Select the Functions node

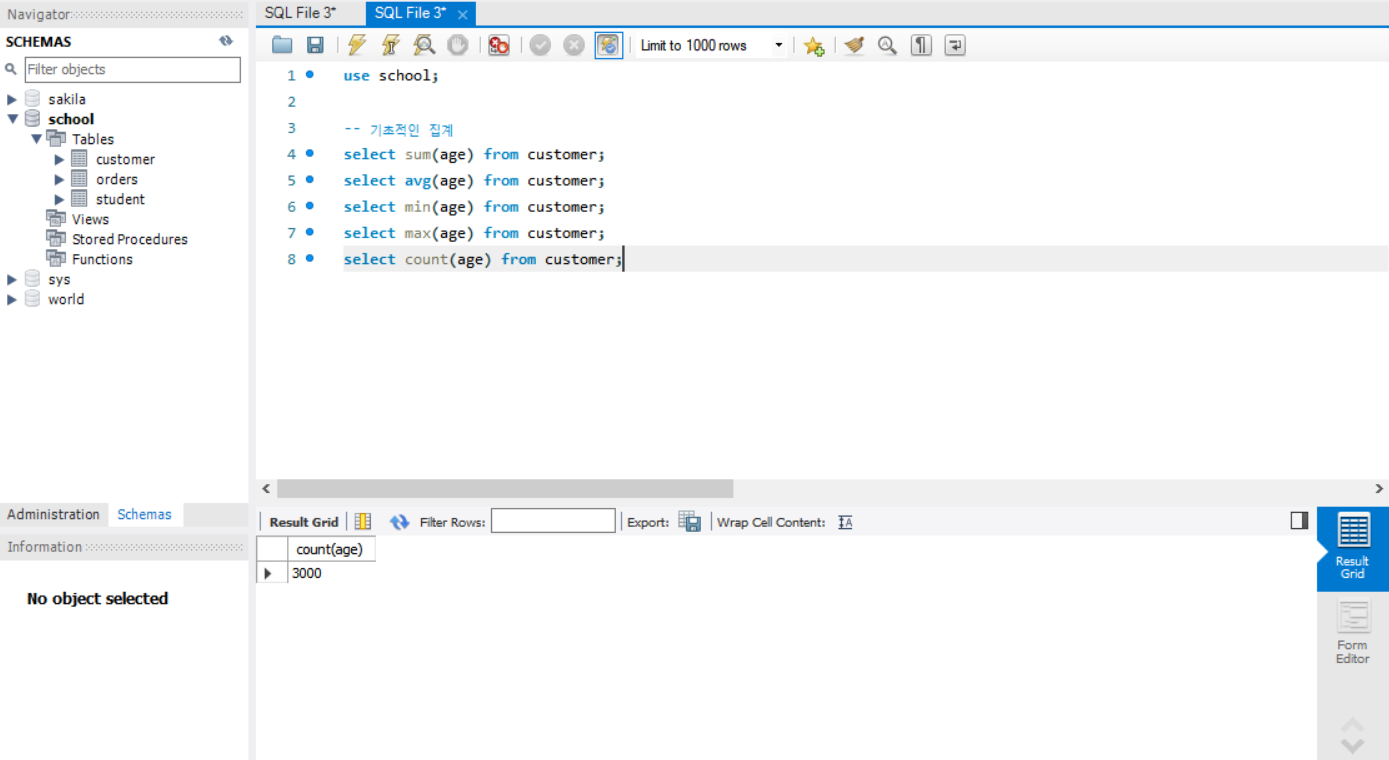coord(102,259)
